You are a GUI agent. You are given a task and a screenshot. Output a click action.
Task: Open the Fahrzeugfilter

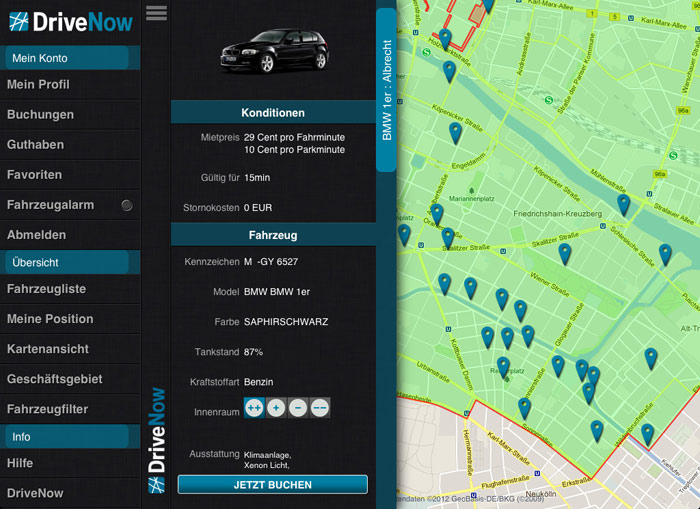pos(70,409)
